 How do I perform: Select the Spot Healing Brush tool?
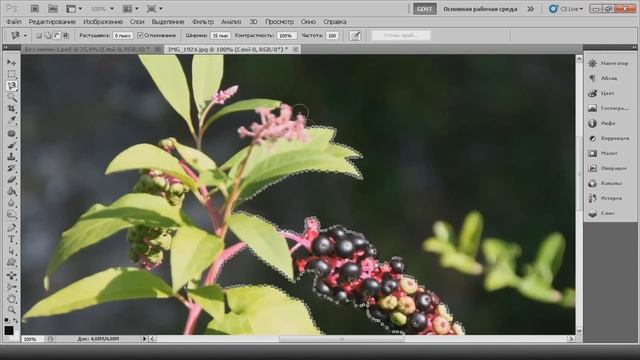11,133
